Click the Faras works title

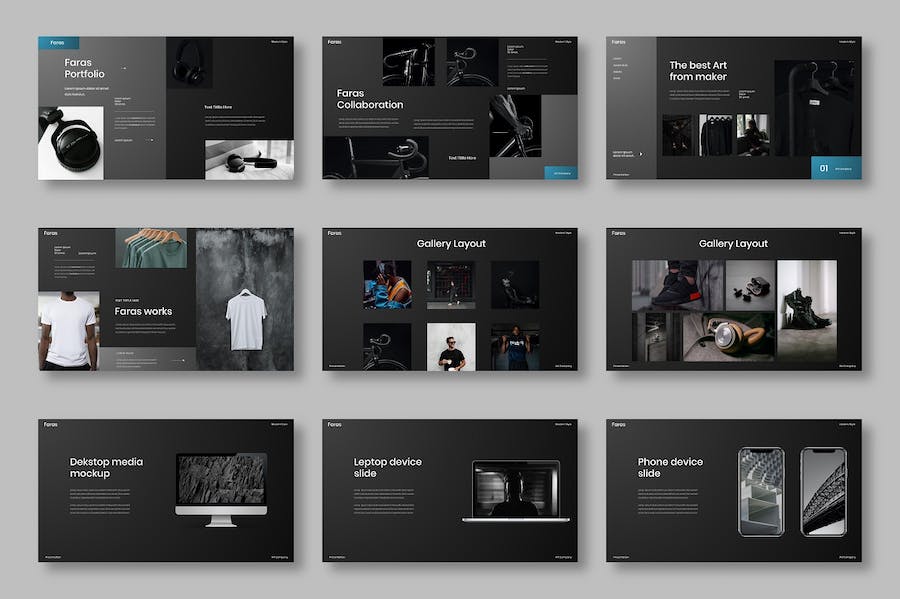[143, 311]
